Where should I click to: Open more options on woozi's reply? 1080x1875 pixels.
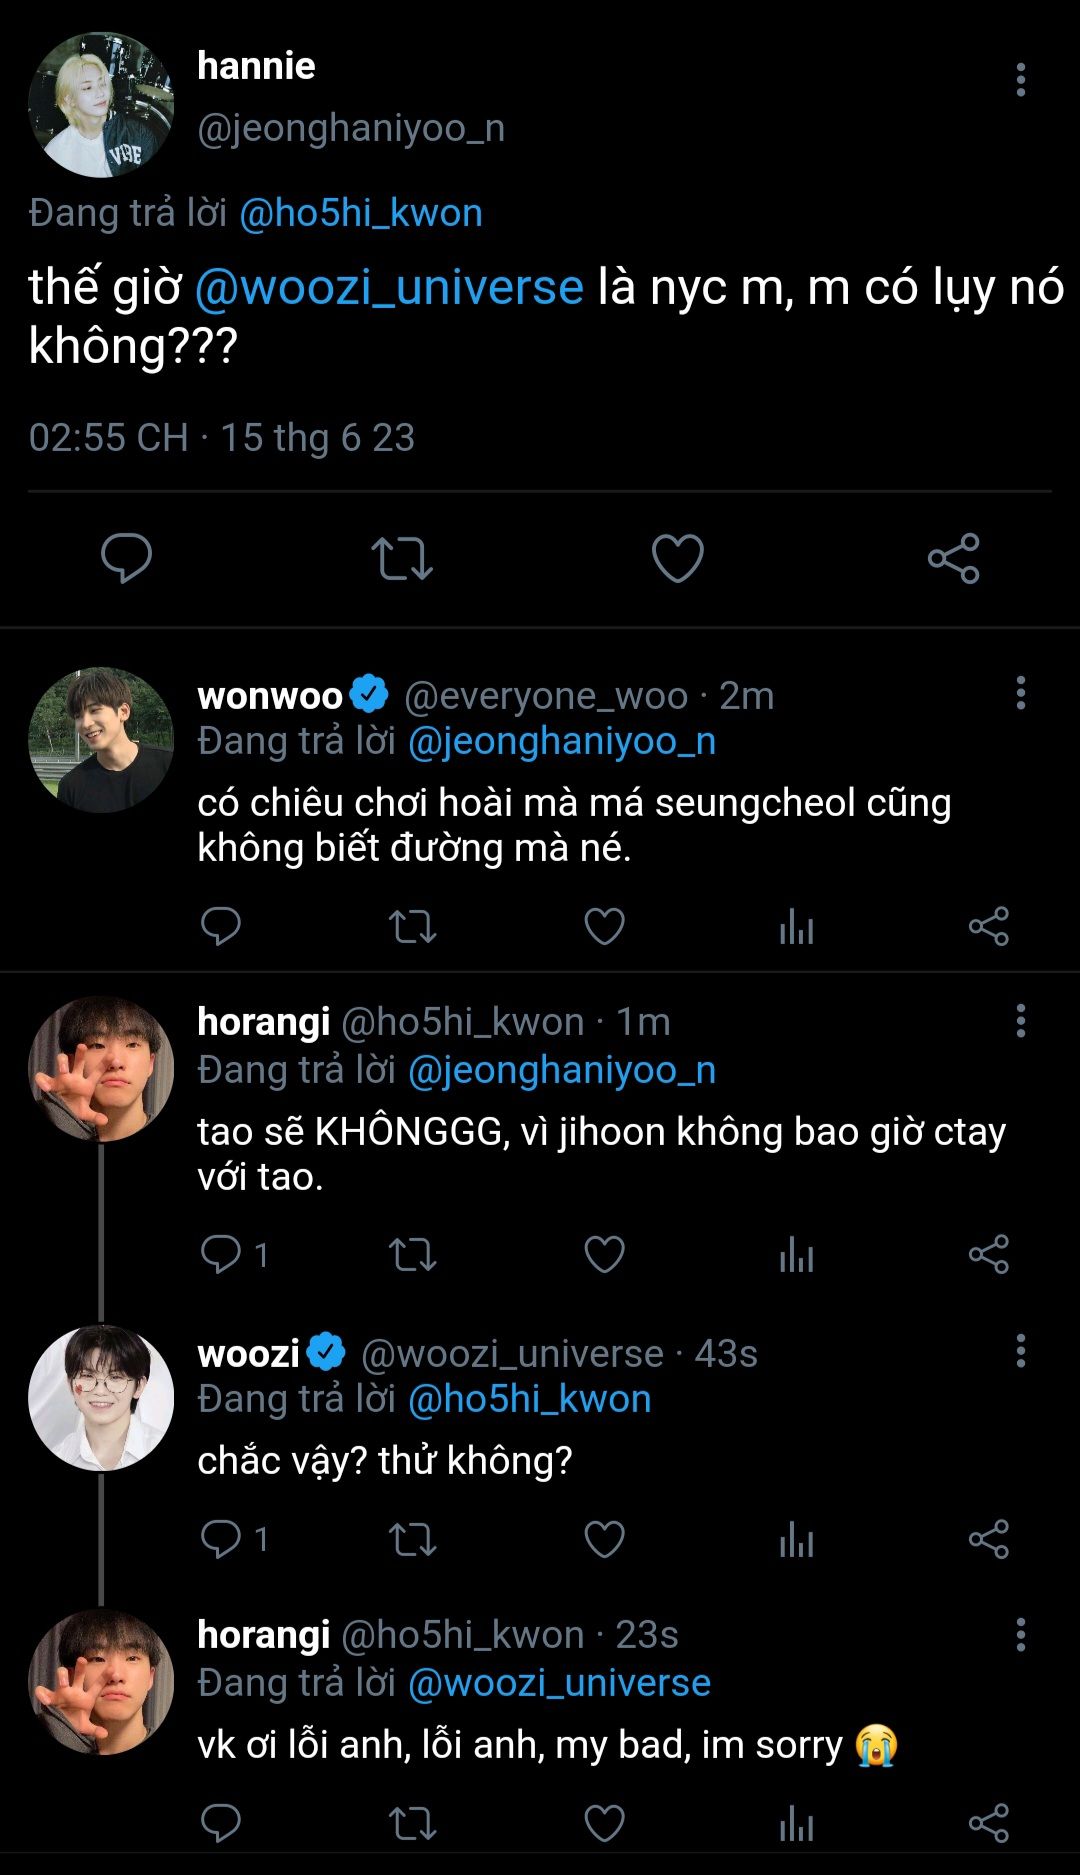coord(1020,1351)
